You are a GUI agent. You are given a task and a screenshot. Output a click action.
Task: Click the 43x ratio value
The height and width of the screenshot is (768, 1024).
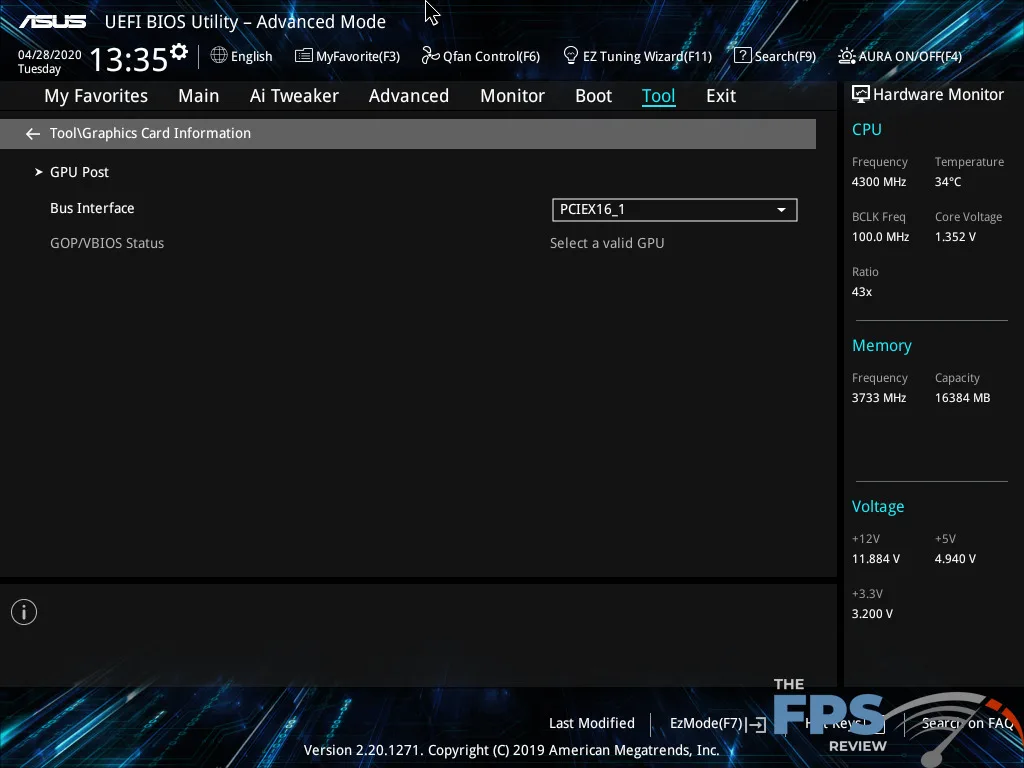(861, 291)
